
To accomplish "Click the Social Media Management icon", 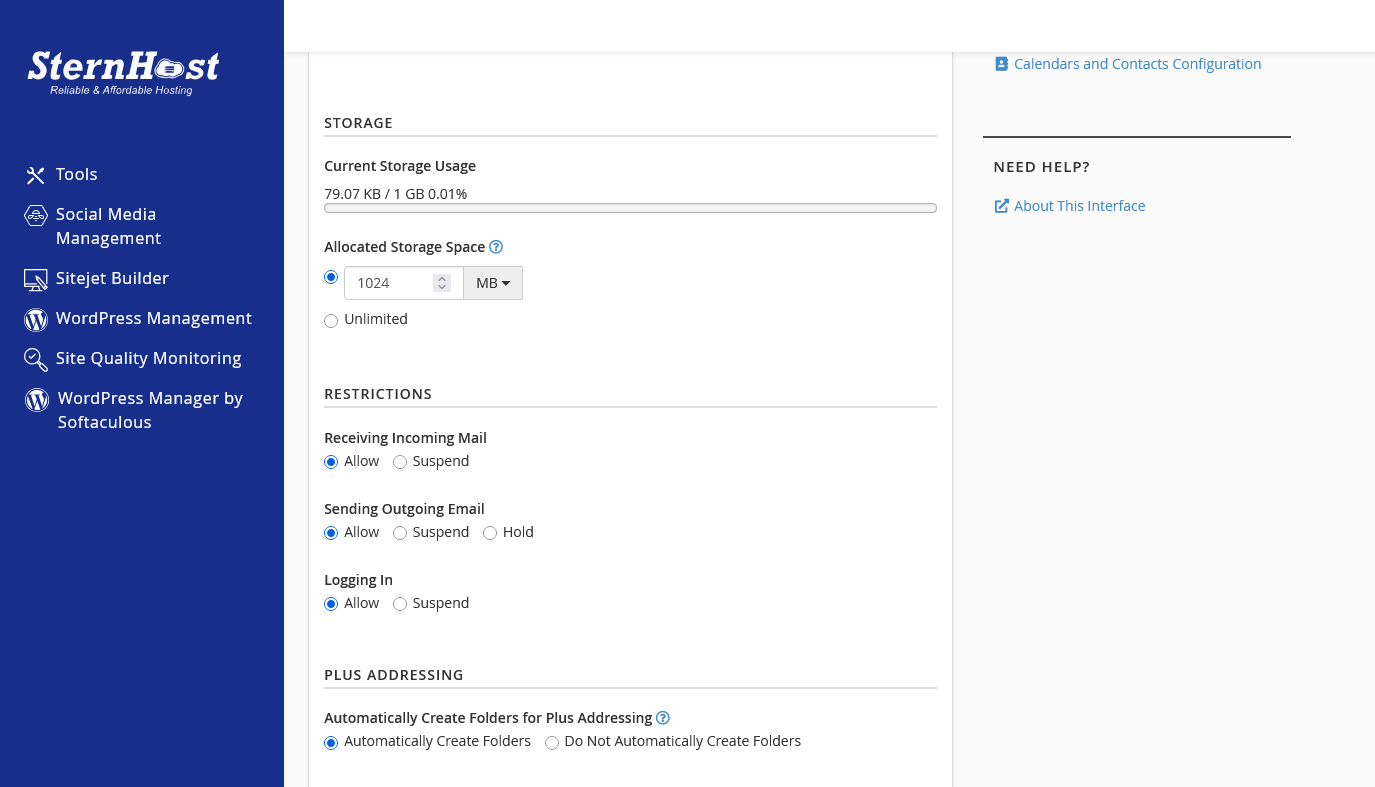I will (36, 215).
